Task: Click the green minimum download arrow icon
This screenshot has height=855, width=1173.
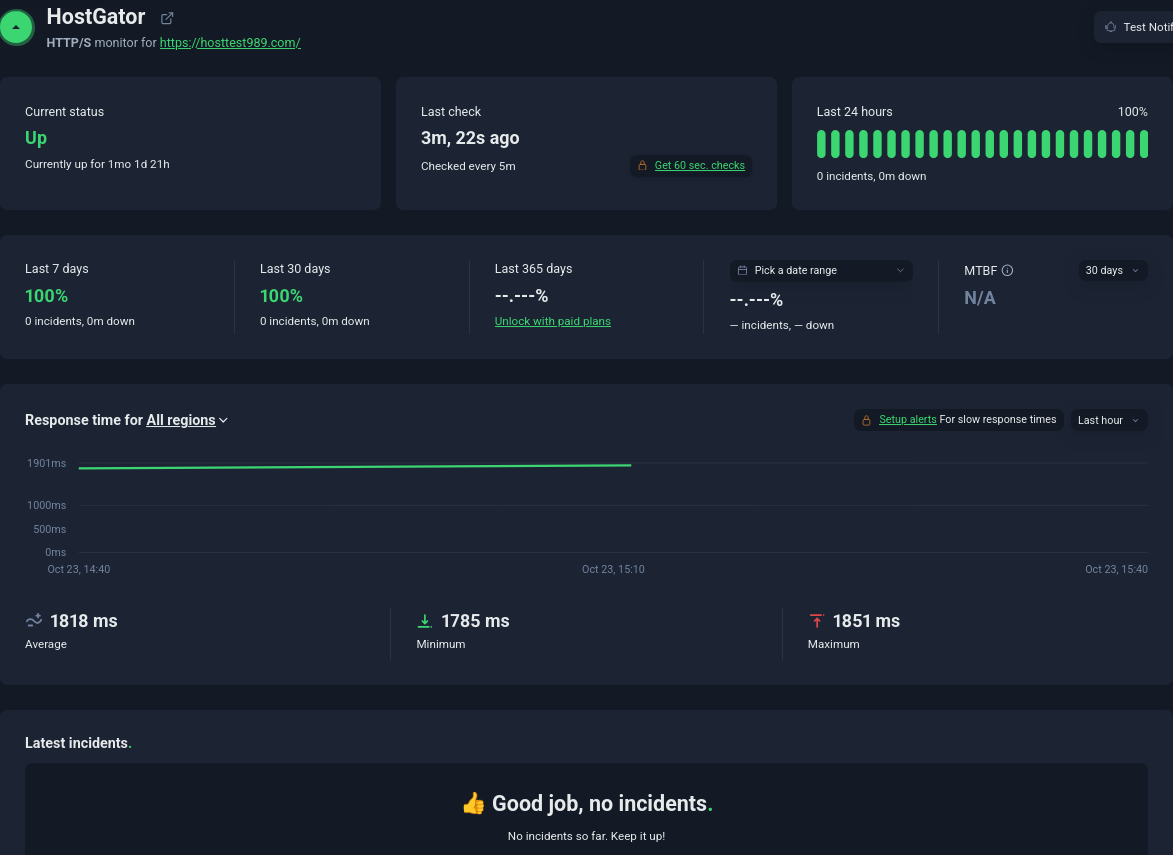Action: click(x=425, y=621)
